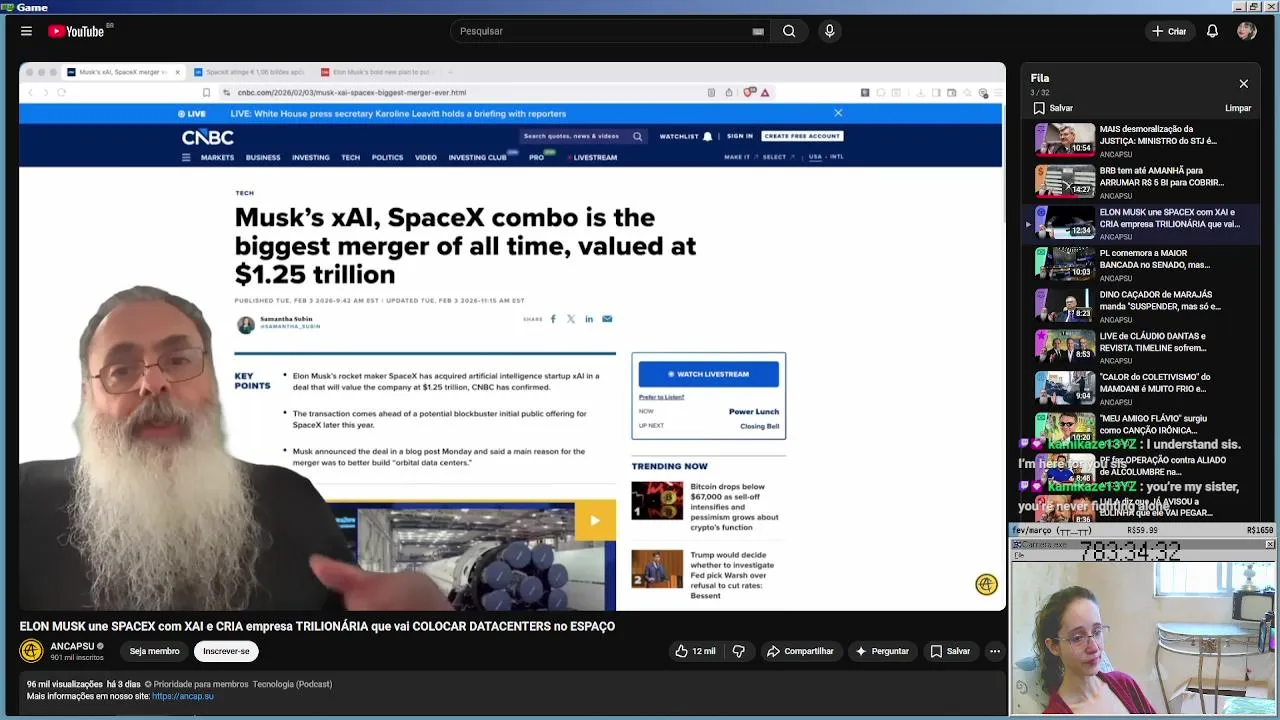1280x720 pixels.
Task: In video, switch to Elon Musk's bold plan tab
Action: point(376,72)
